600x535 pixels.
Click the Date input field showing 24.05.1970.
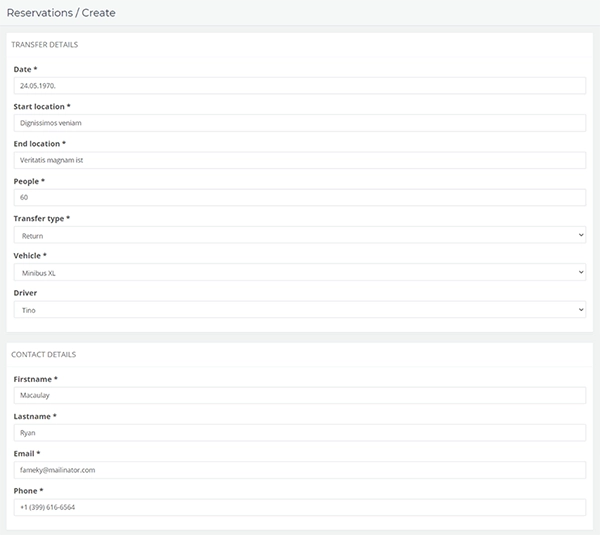tap(299, 86)
